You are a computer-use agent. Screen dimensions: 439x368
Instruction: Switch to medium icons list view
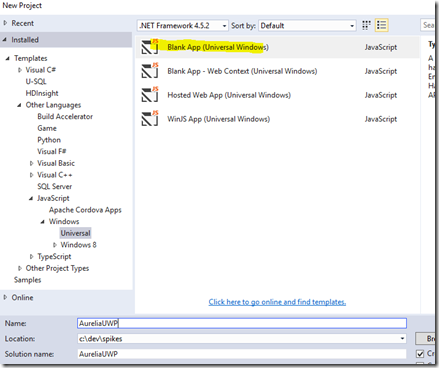(x=382, y=25)
